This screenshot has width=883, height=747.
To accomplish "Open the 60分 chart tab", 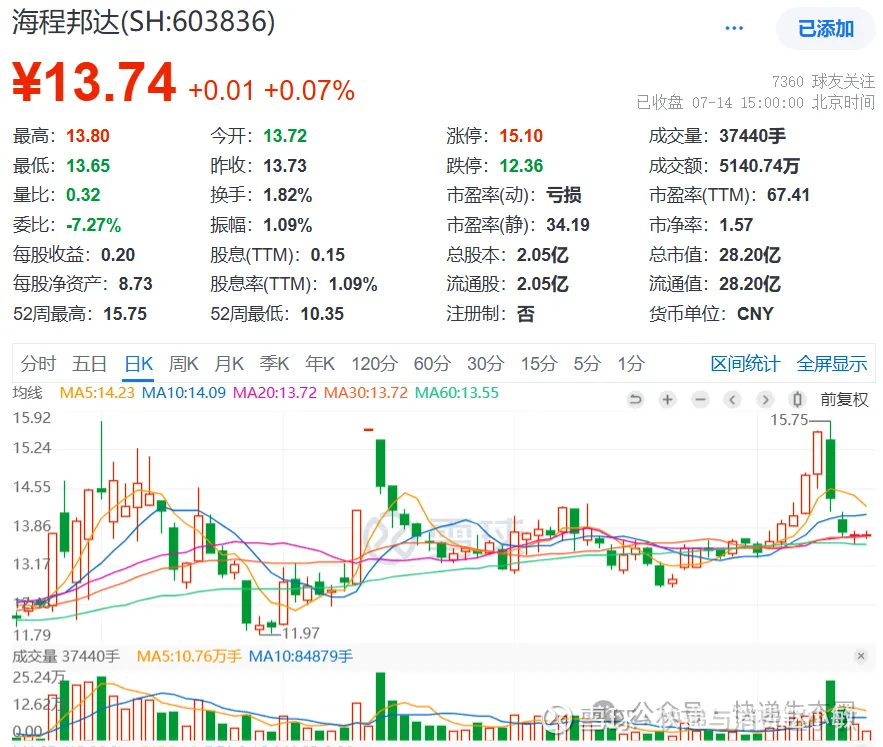I will point(432,364).
